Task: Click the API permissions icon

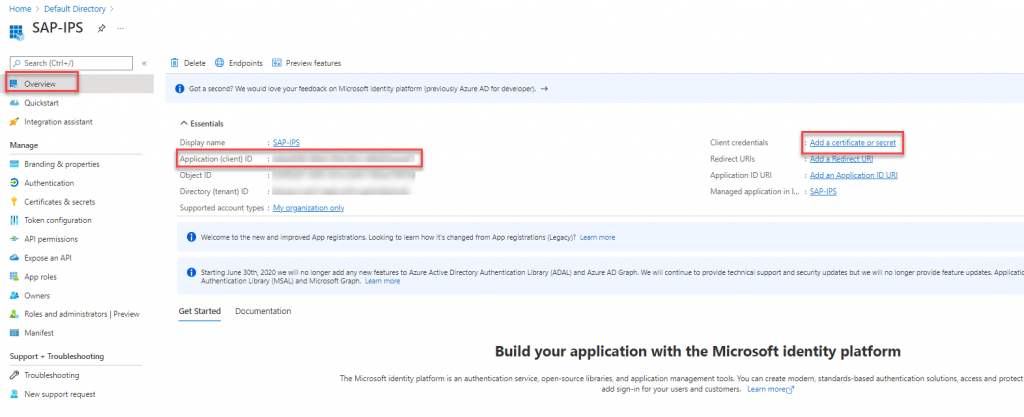Action: [x=14, y=239]
